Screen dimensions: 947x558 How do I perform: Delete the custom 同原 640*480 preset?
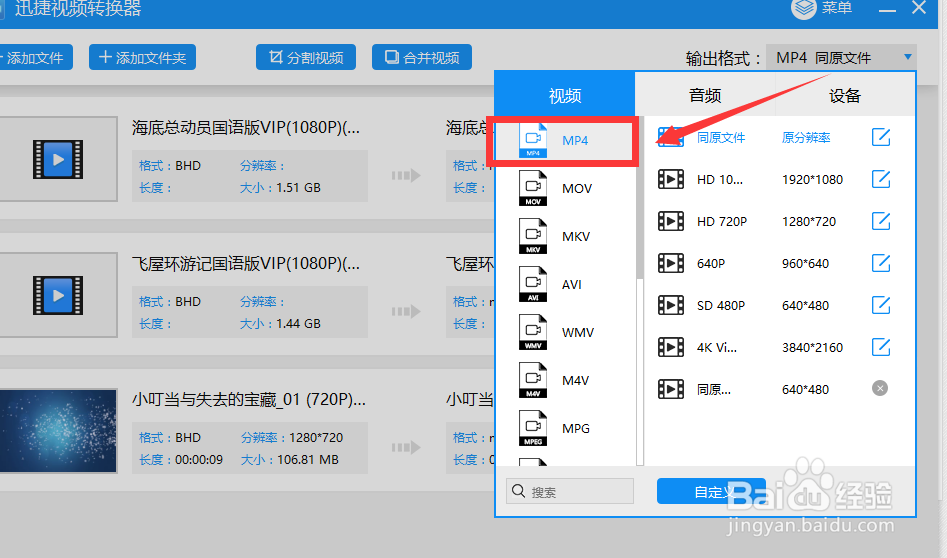coord(880,388)
